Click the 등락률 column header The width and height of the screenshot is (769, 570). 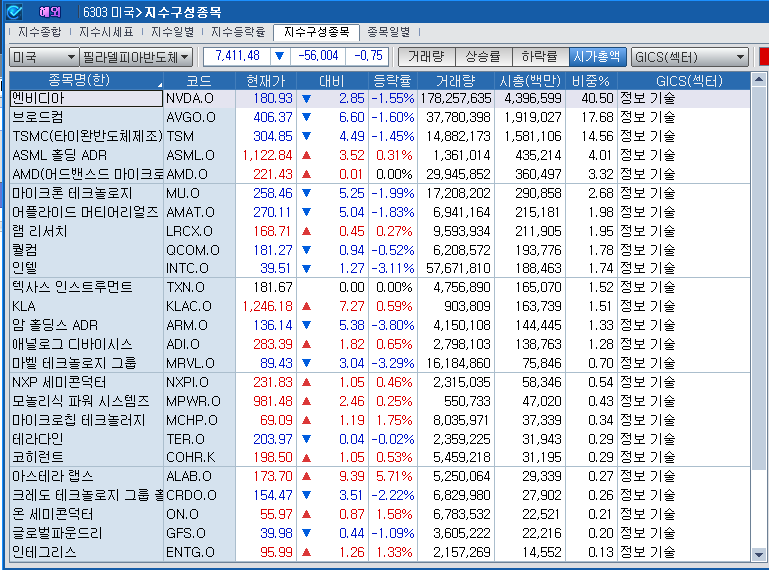392,80
